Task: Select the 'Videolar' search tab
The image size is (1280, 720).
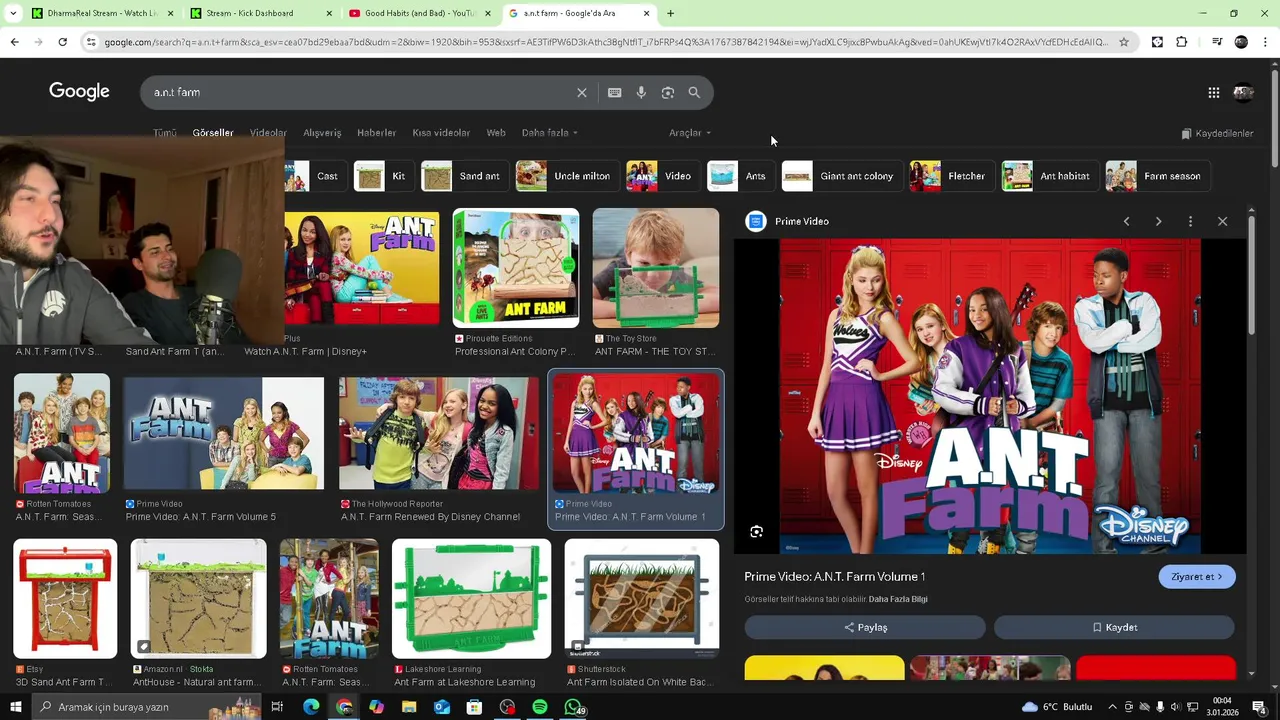Action: click(268, 133)
